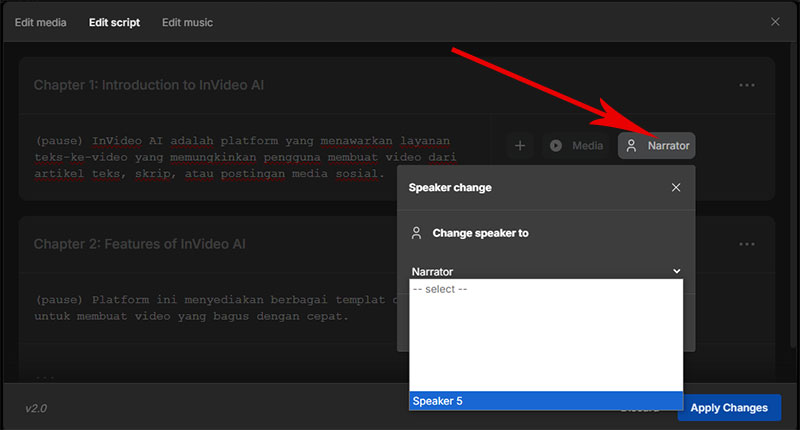Click the person icon beside Change speaker to

[x=417, y=233]
